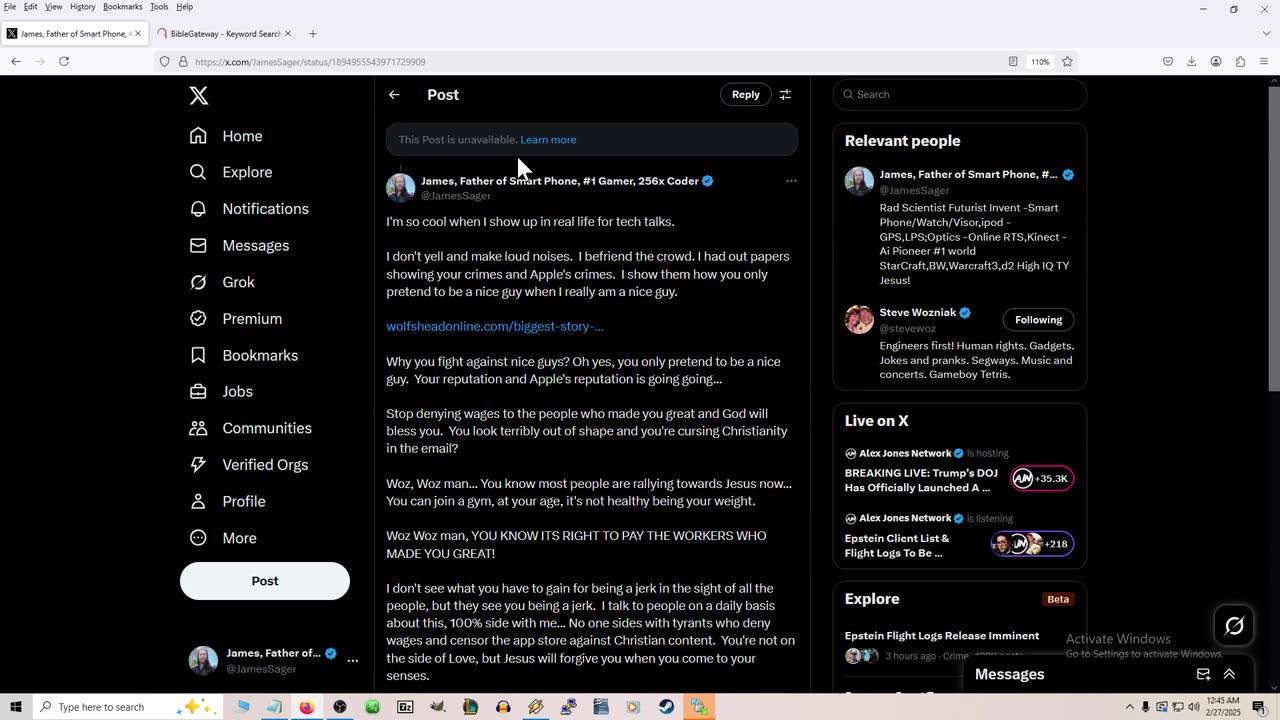
Task: Open Epstein Flight Logs Release Imminent story
Action: 941,636
